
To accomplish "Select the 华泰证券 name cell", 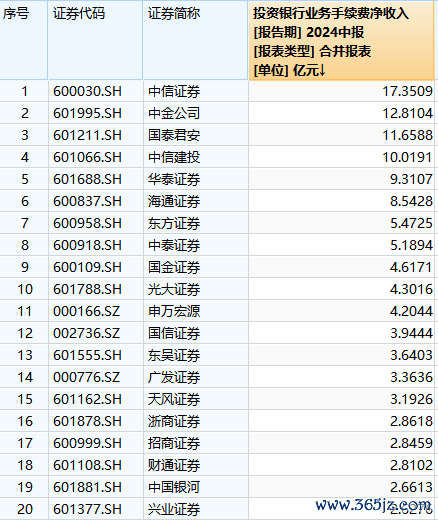I will click(195, 179).
